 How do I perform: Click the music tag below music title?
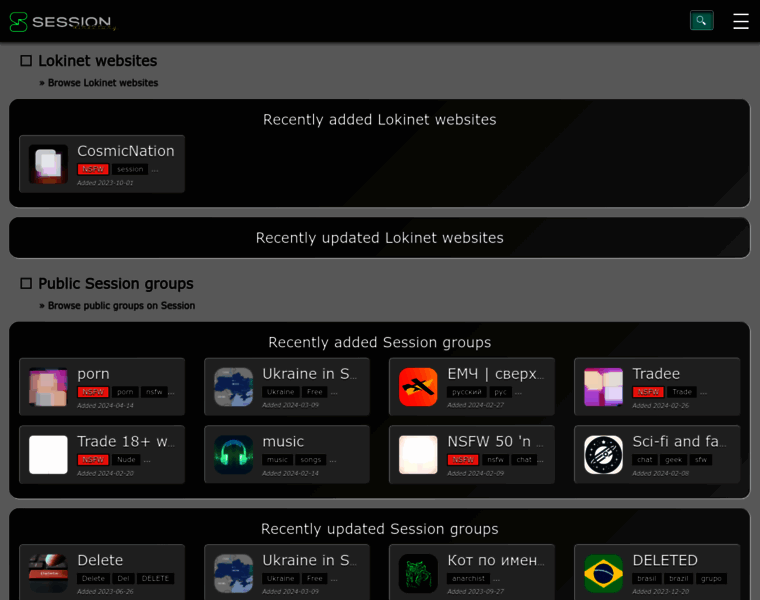(x=277, y=459)
